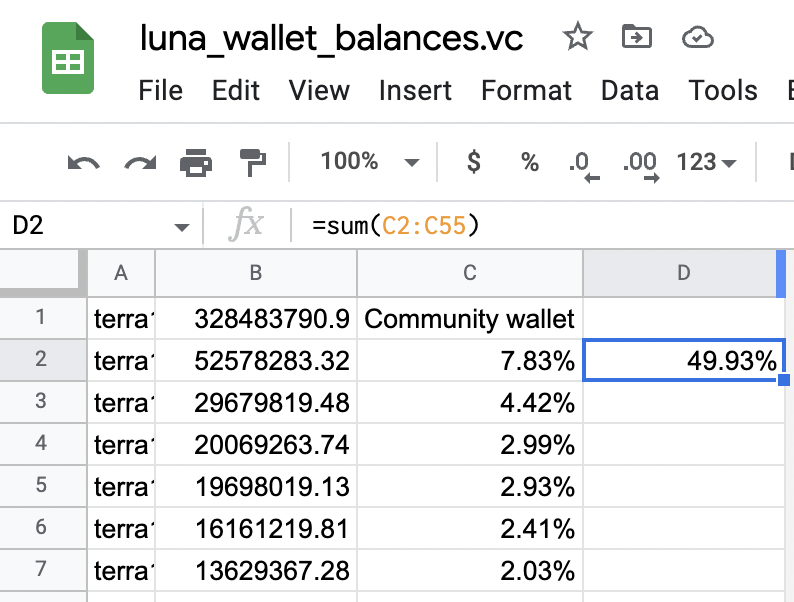Open the Format menu

click(526, 91)
